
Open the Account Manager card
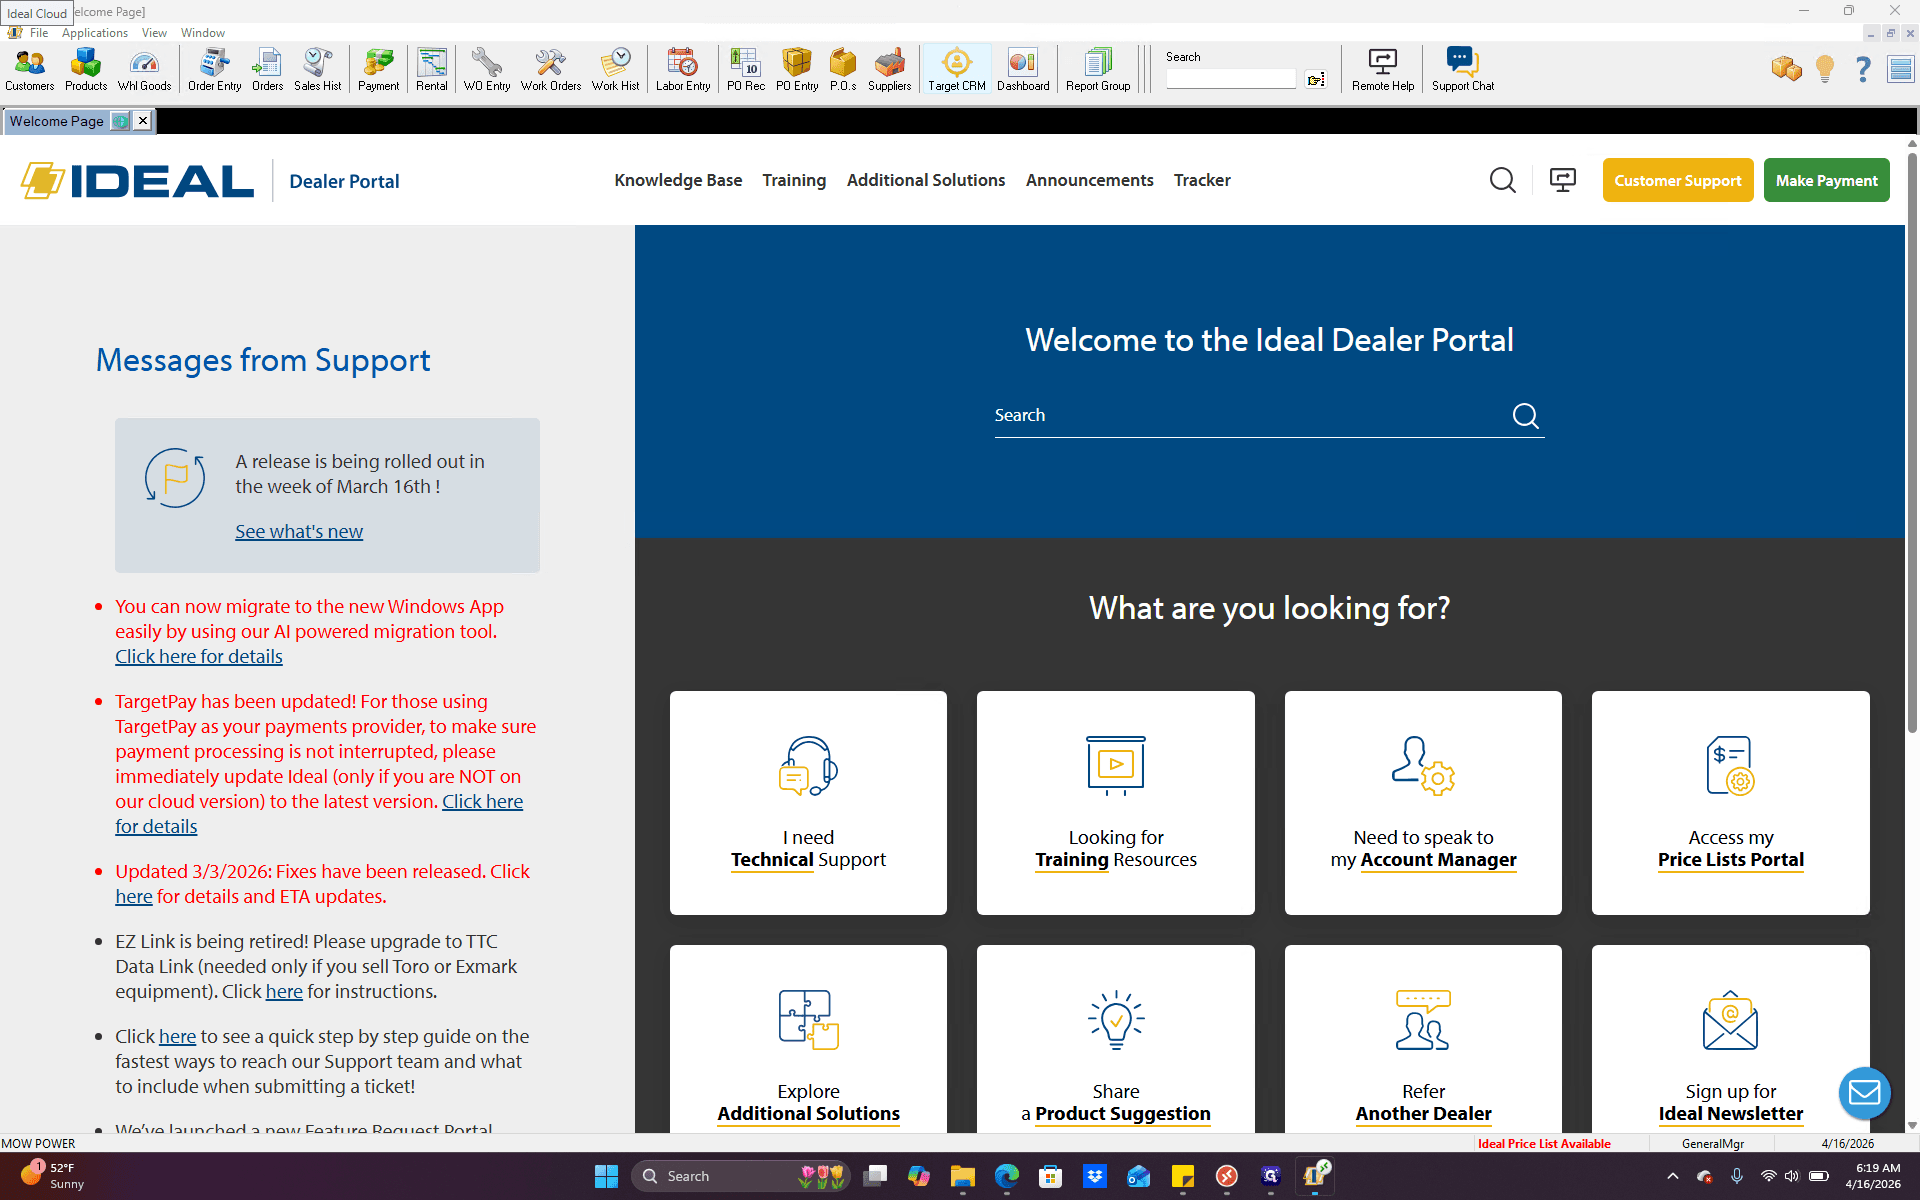pos(1423,802)
